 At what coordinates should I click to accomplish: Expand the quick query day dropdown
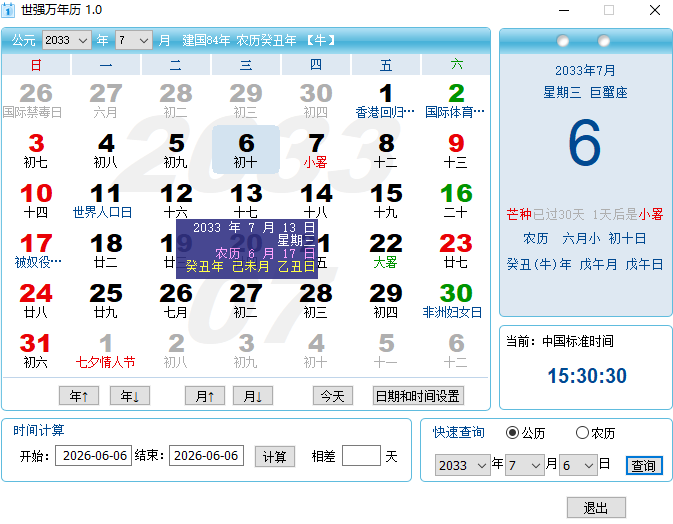[x=578, y=465]
